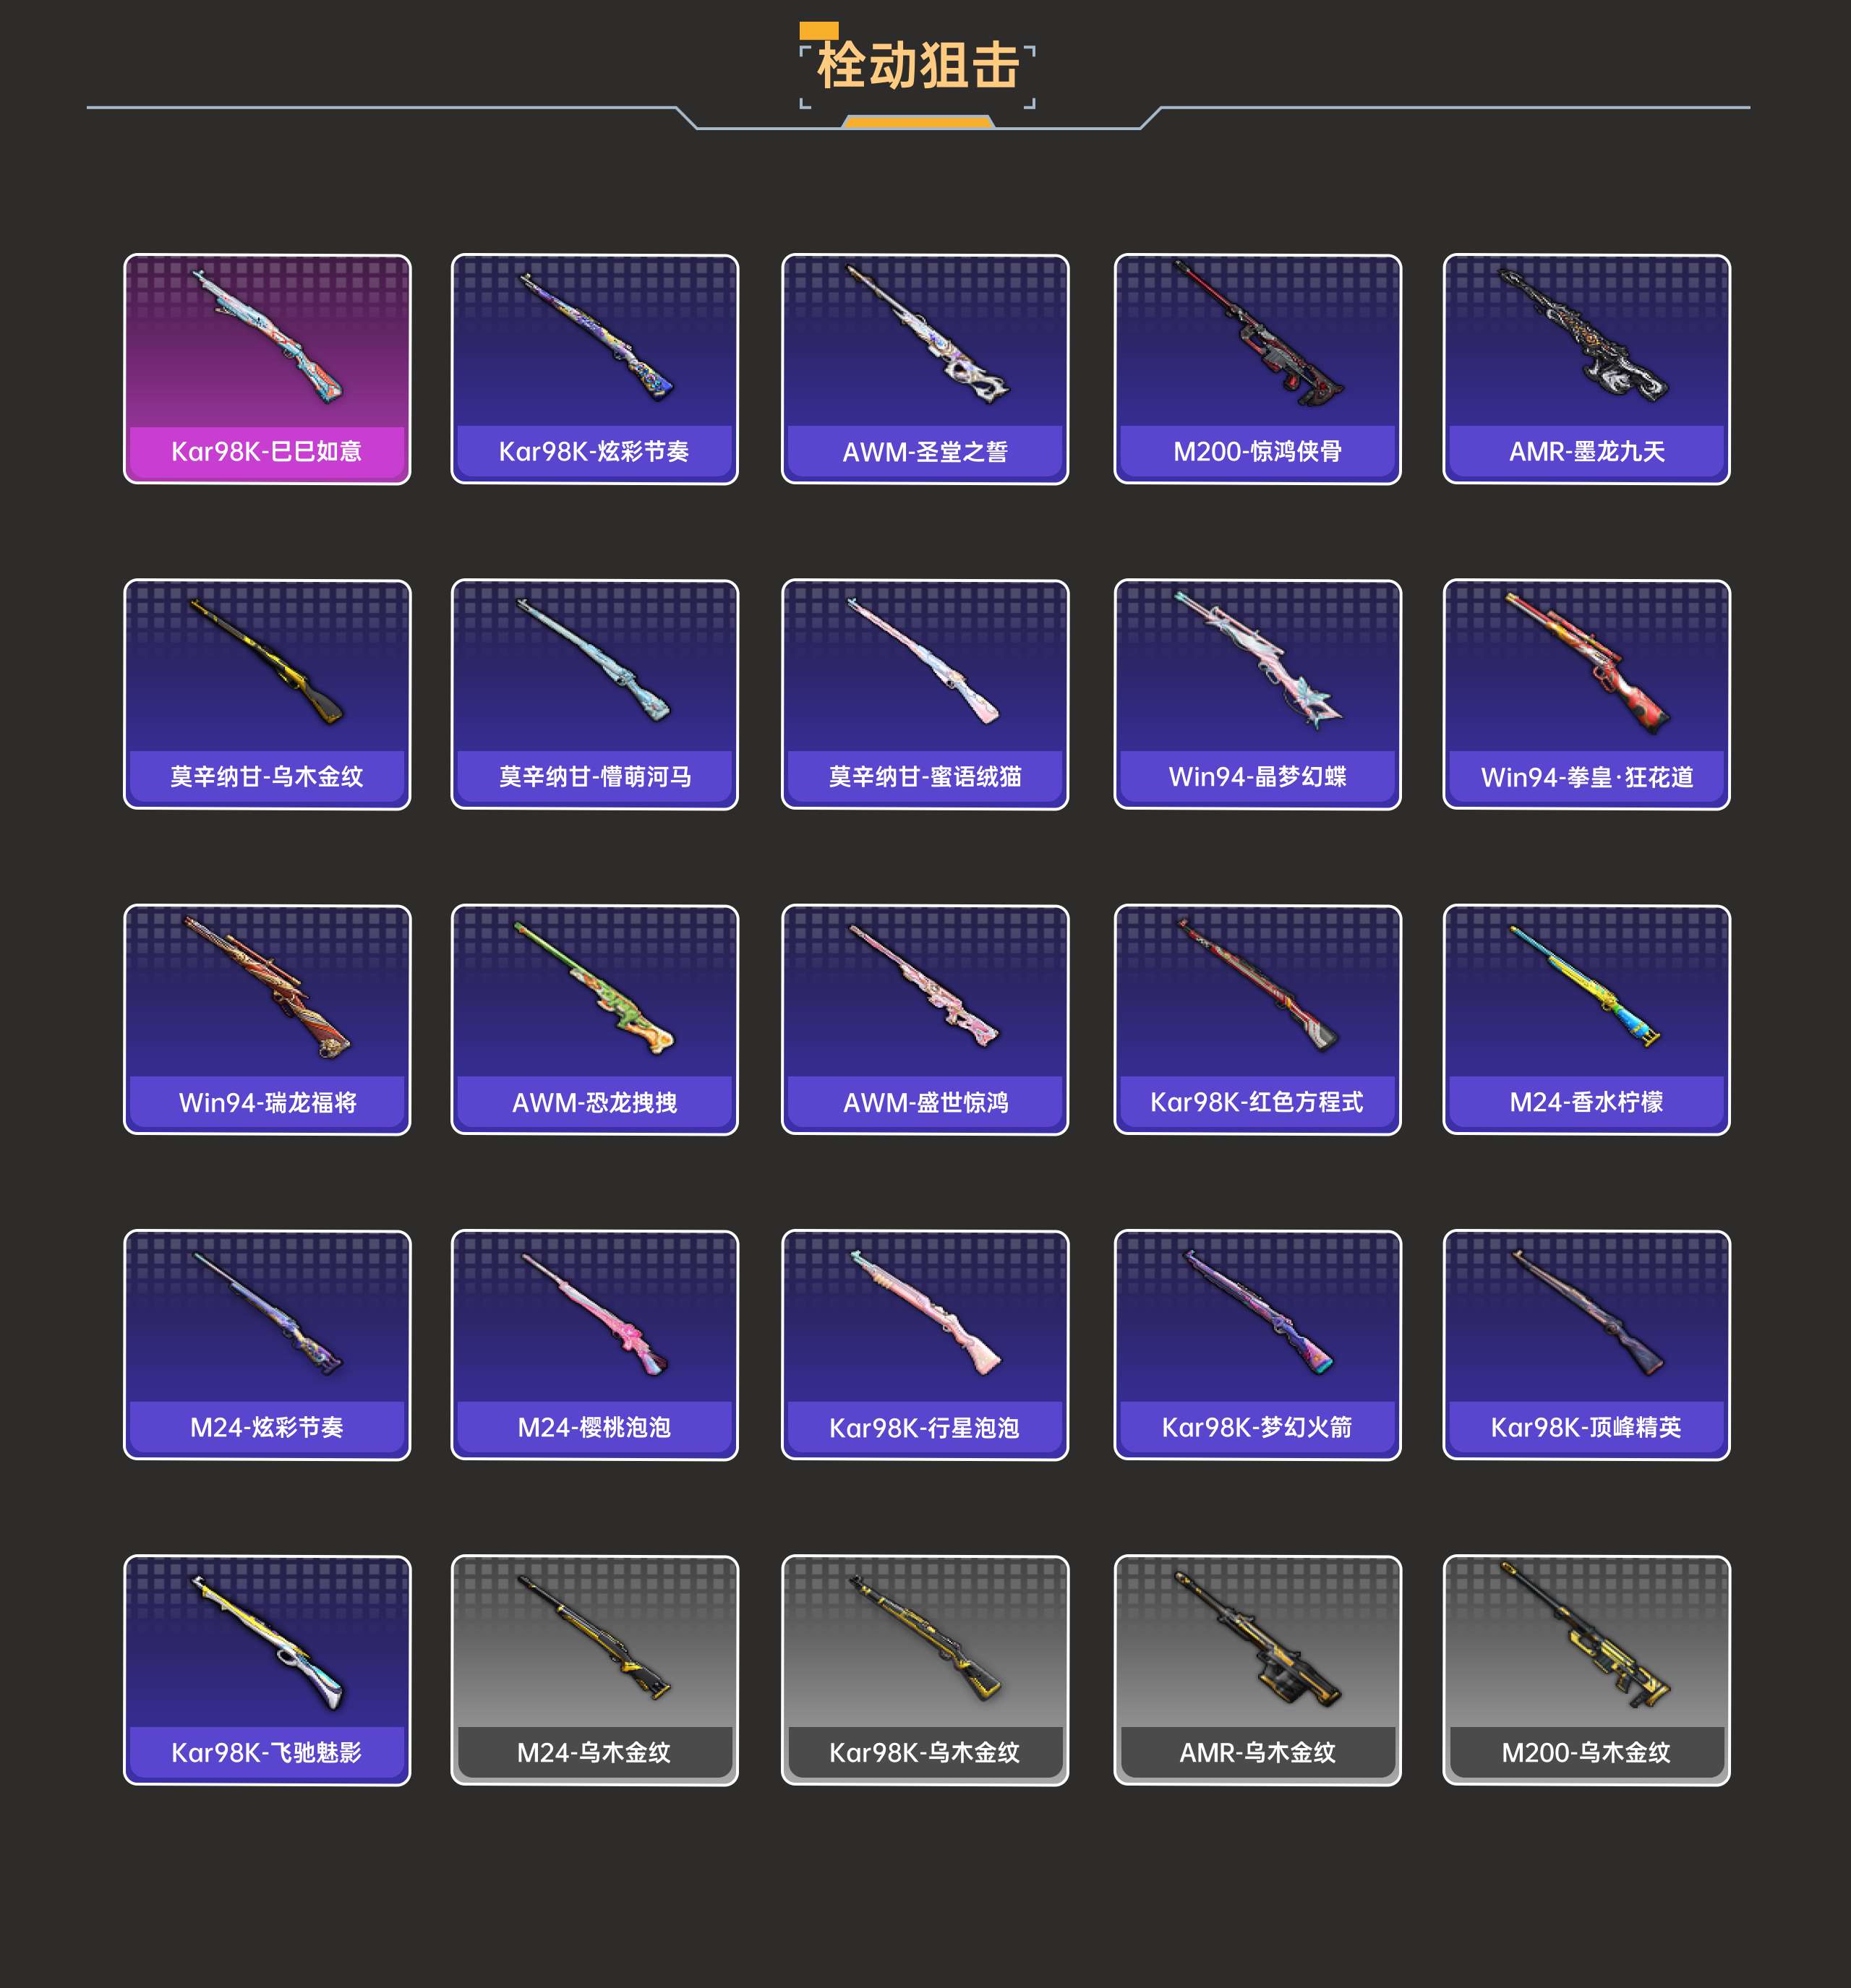Click the Kar98K-梦幻火箭 skin card
The height and width of the screenshot is (1988, 1851).
(x=1257, y=1345)
